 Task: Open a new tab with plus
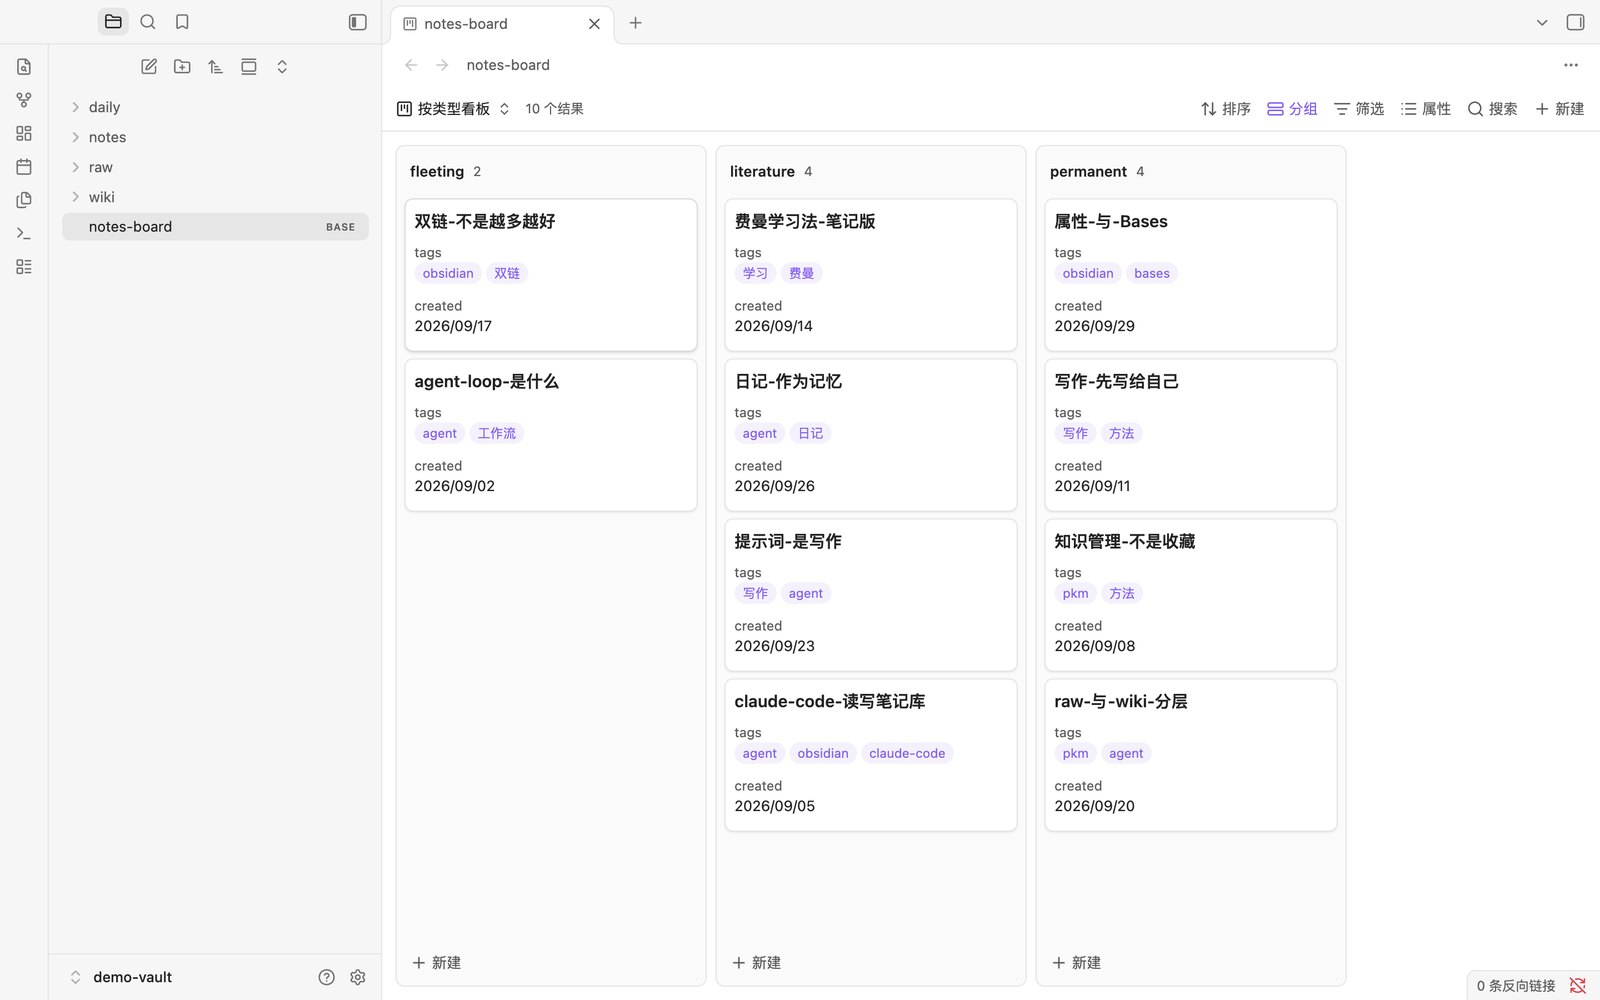point(635,23)
